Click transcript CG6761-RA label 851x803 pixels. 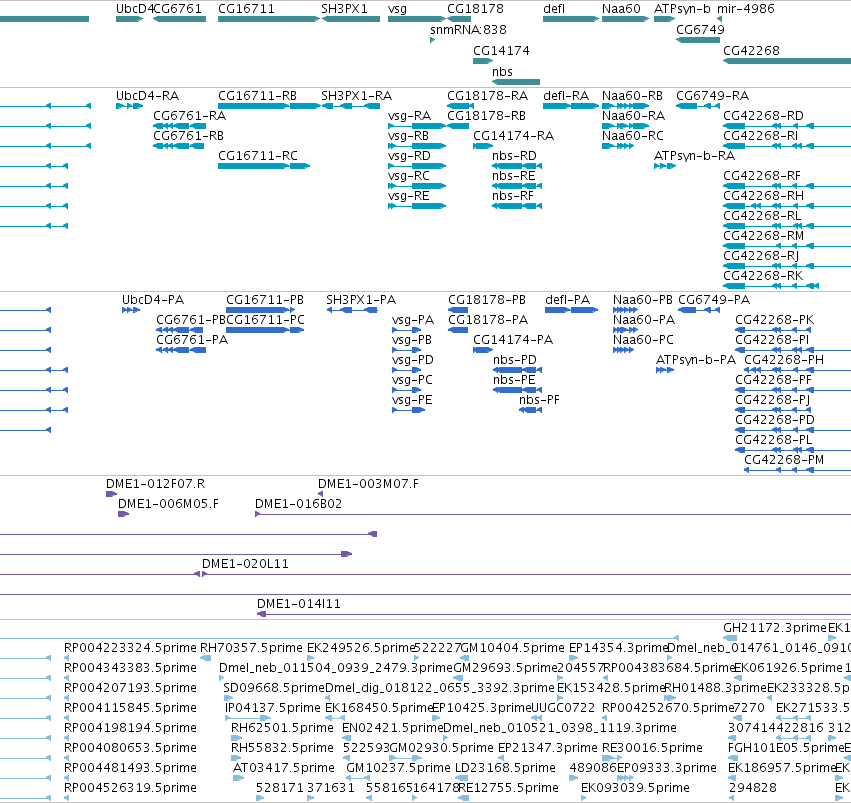click(x=189, y=116)
